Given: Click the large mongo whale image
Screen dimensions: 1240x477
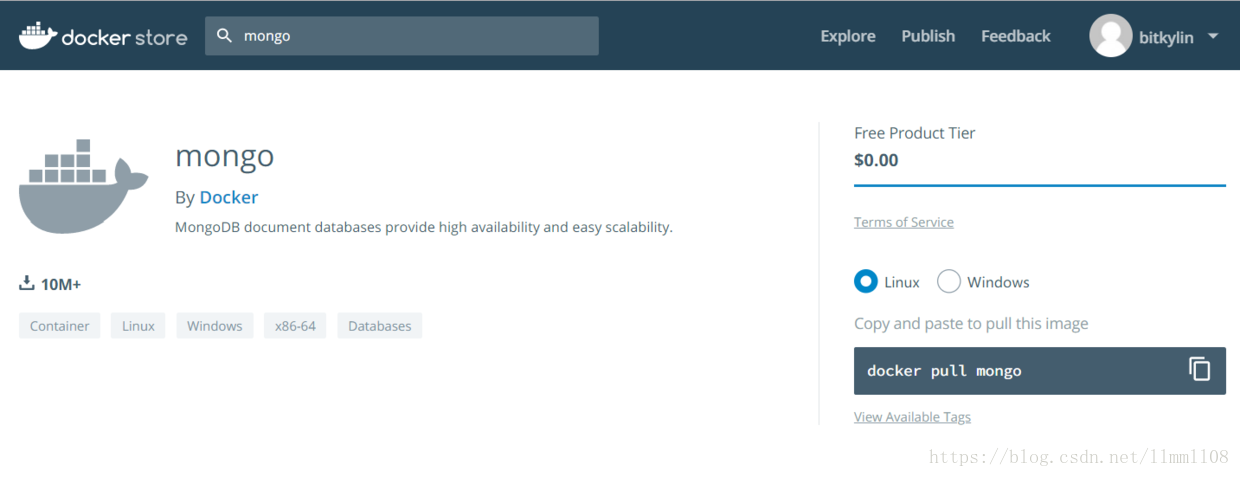Looking at the screenshot, I should [83, 186].
